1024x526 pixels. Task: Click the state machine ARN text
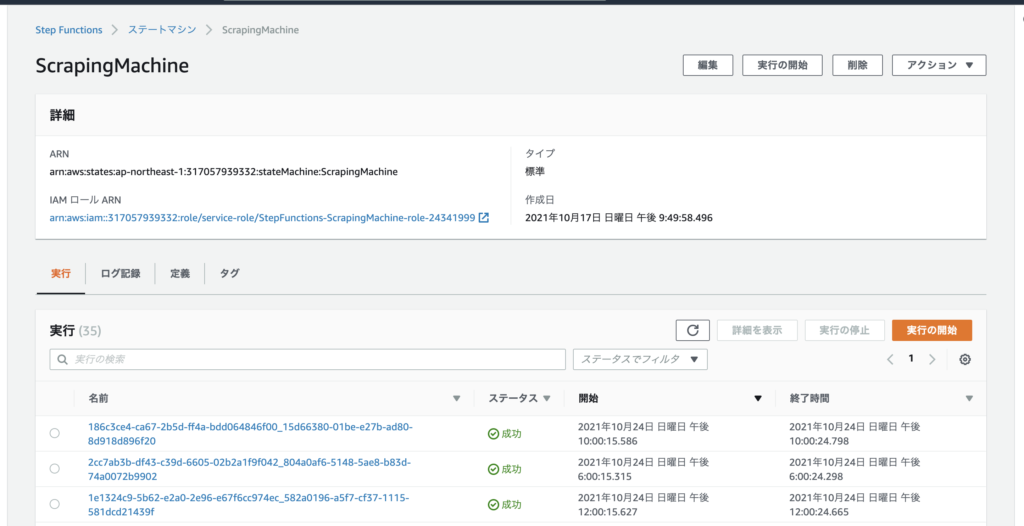223,173
